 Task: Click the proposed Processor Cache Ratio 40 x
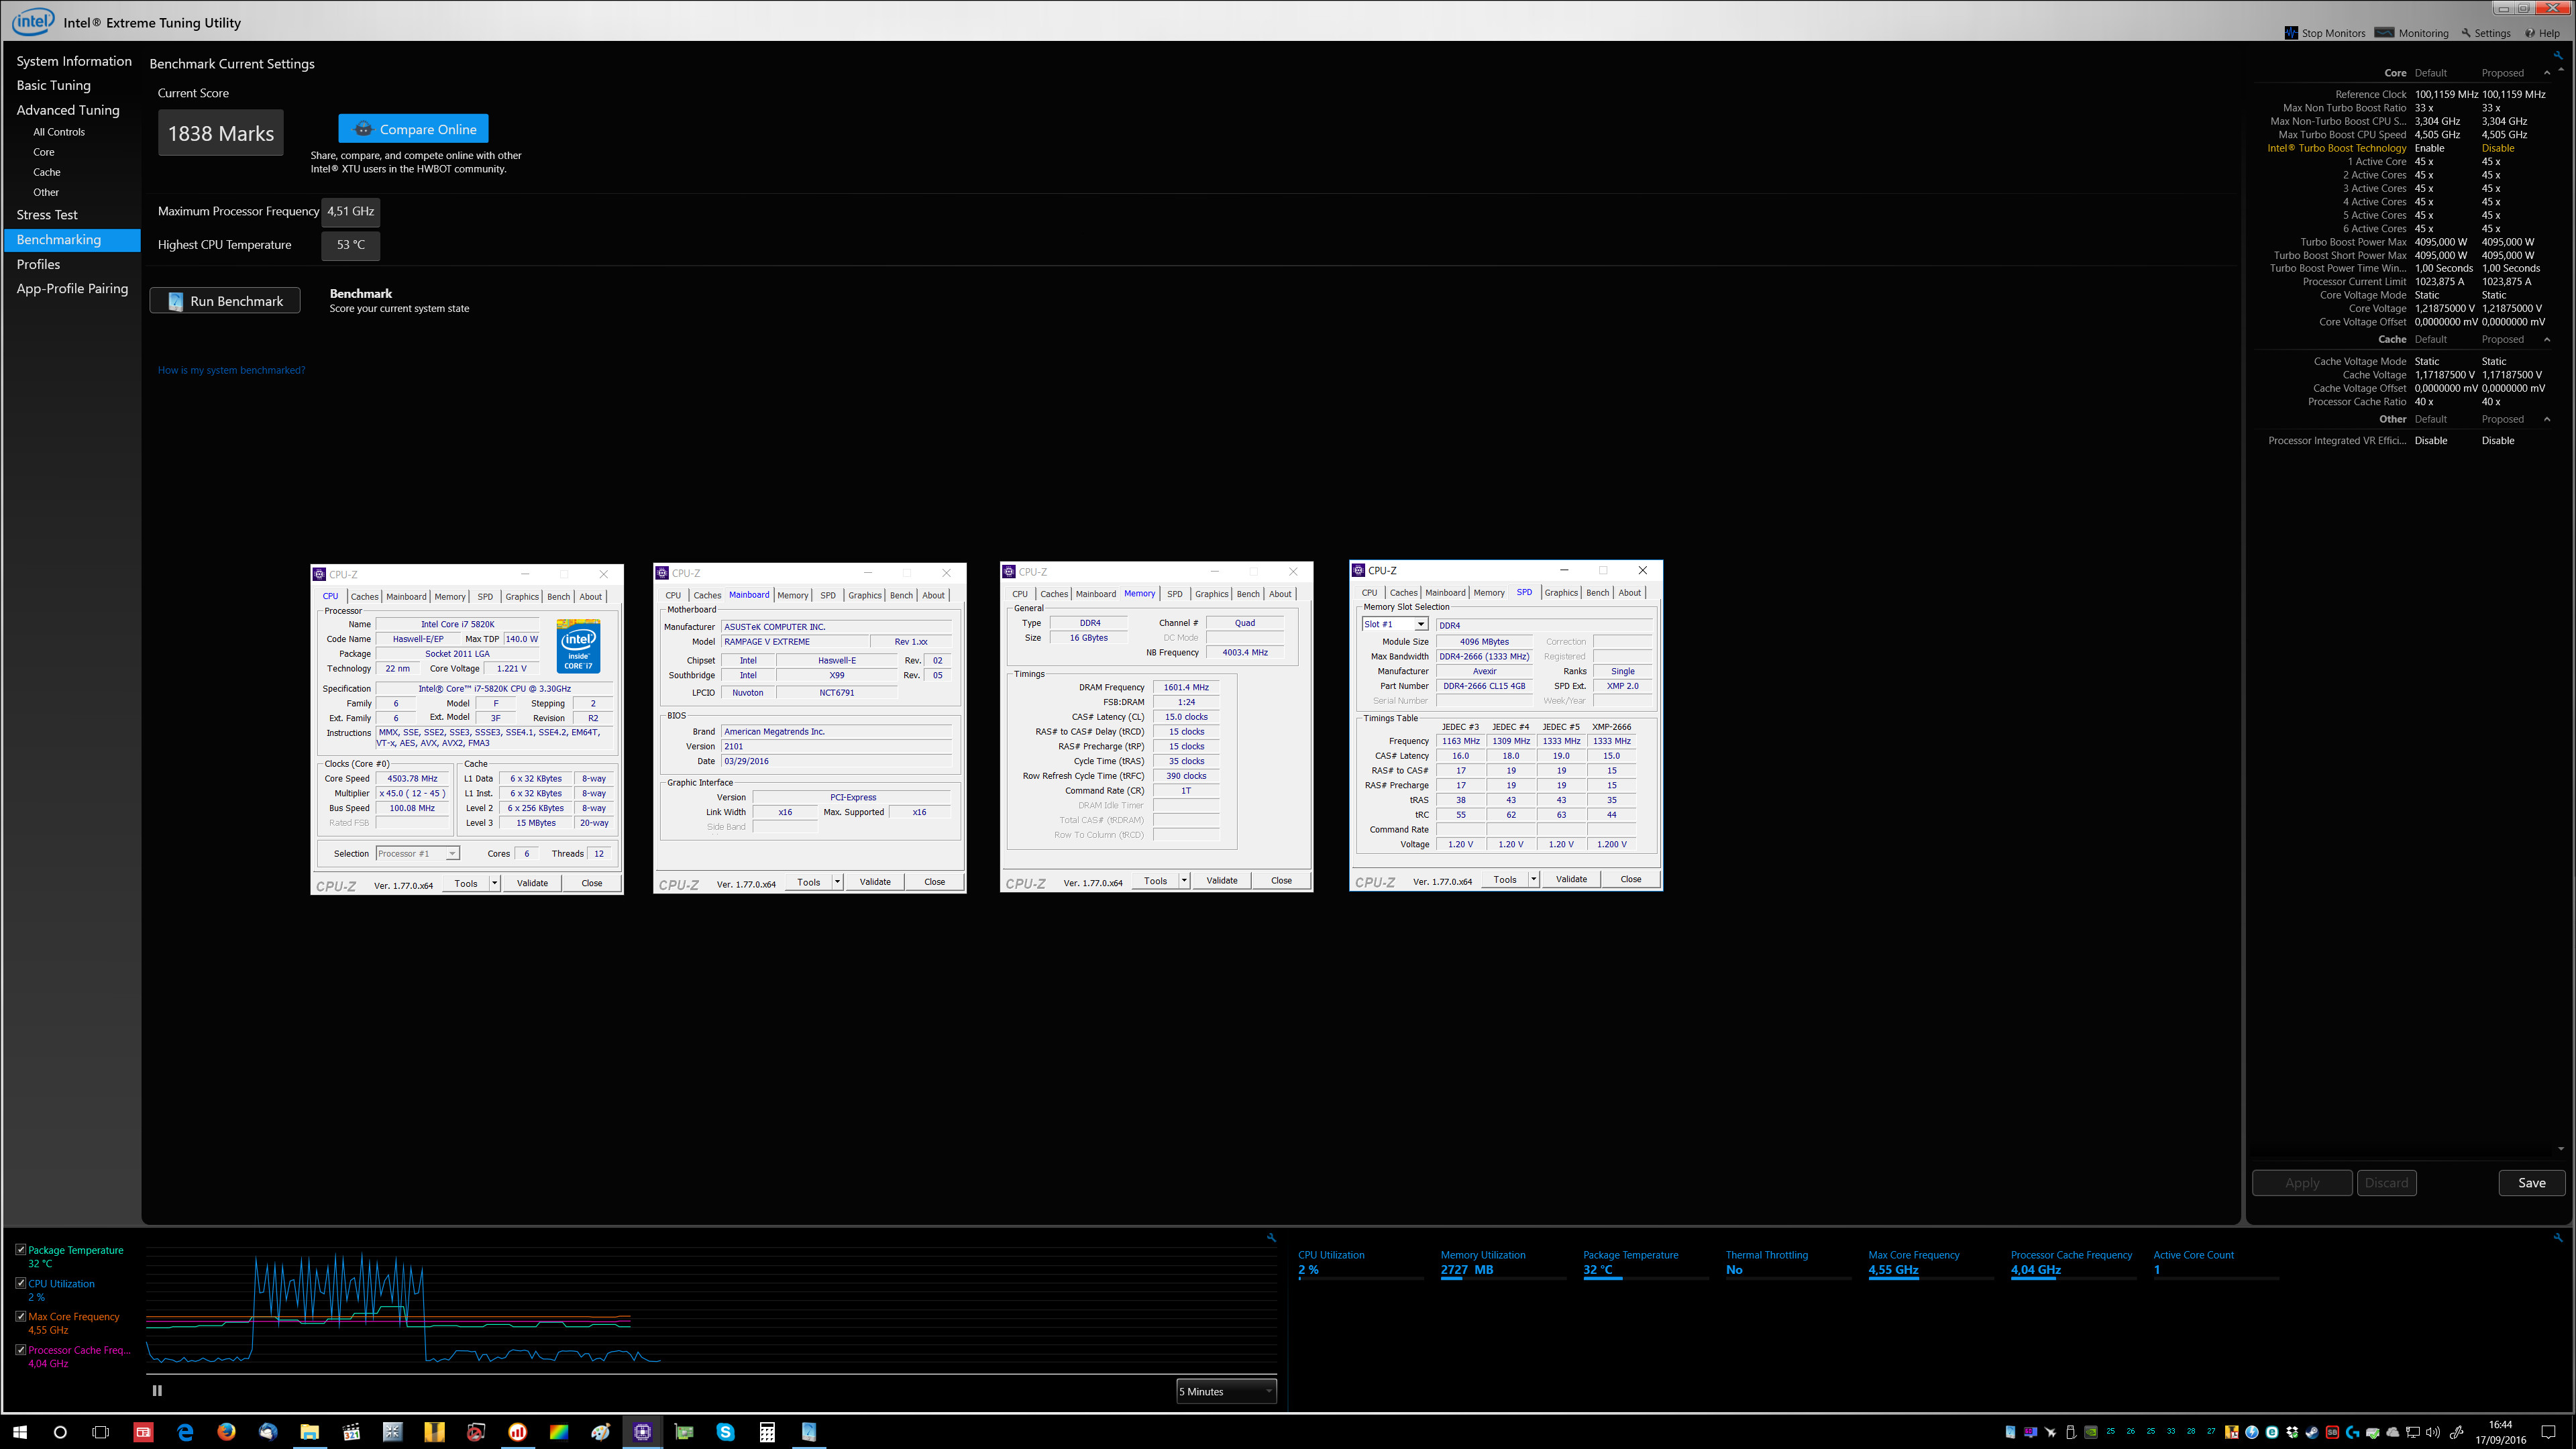tap(2490, 402)
